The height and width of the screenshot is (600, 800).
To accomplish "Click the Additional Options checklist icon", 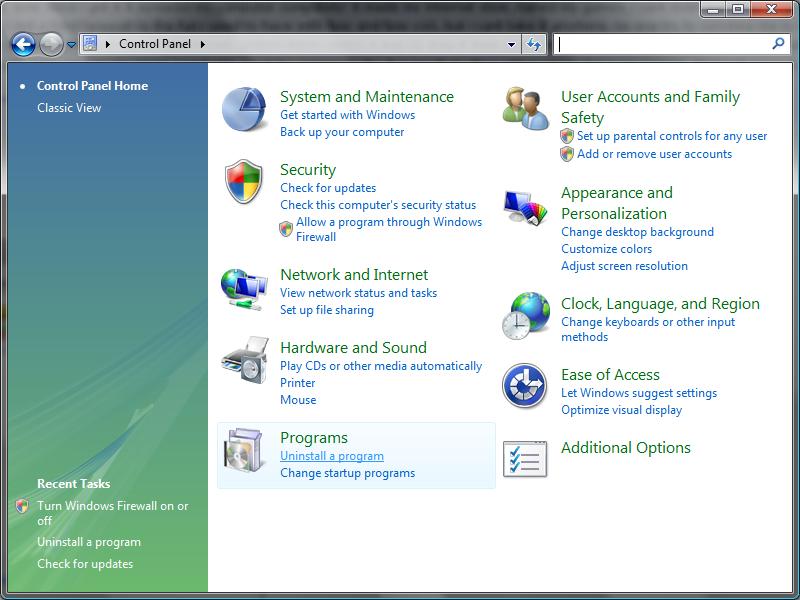I will tap(525, 459).
